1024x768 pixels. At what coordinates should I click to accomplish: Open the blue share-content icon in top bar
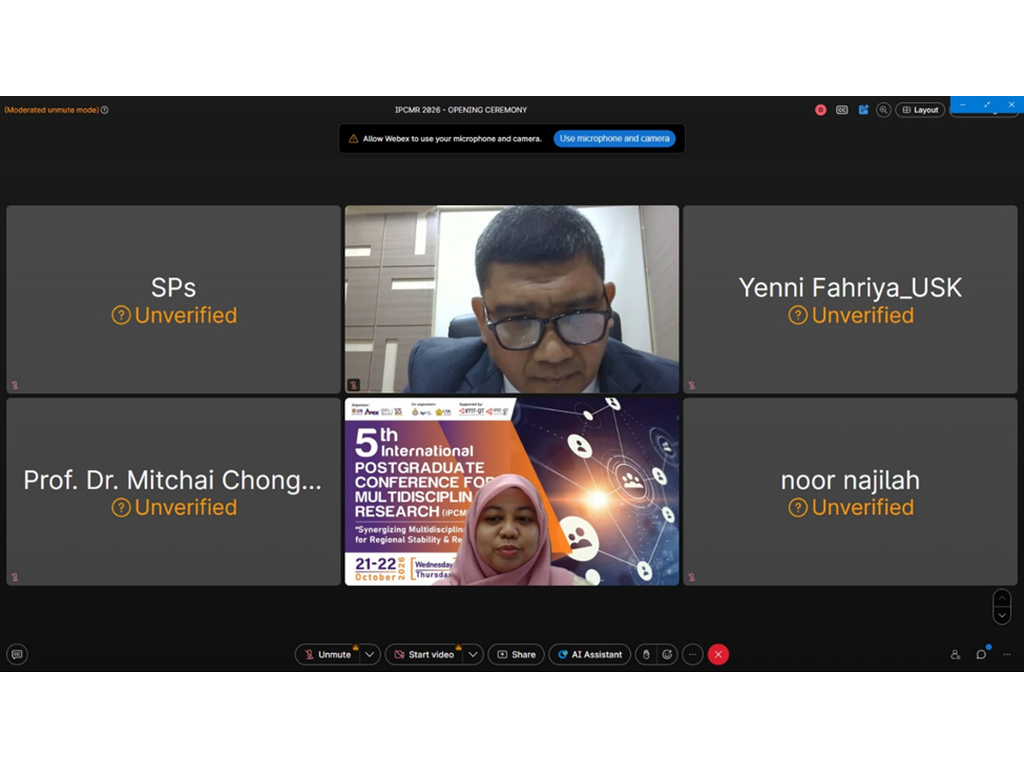863,110
